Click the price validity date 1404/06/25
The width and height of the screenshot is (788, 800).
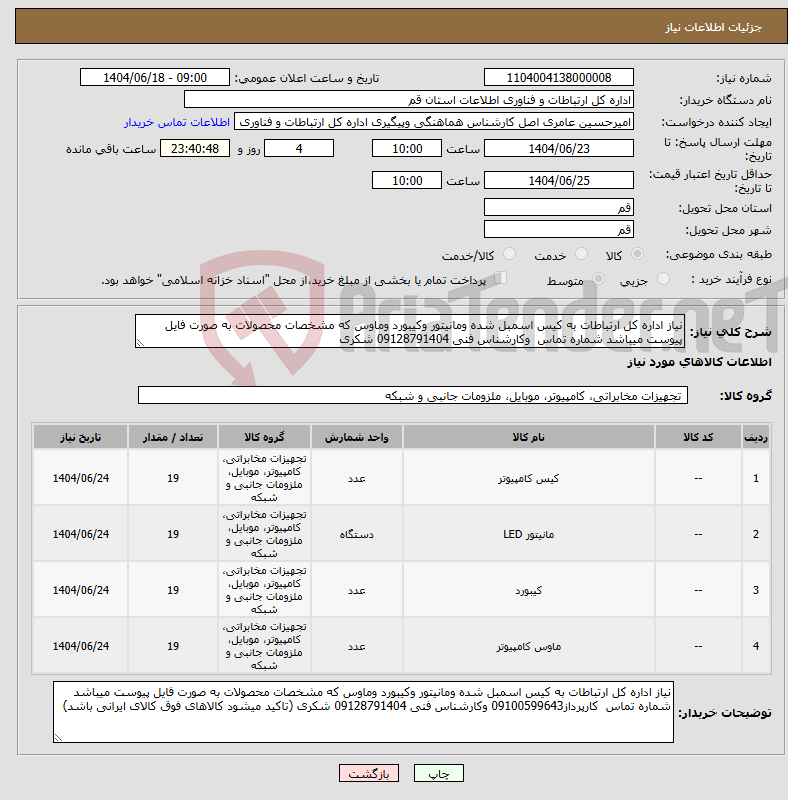pos(559,180)
